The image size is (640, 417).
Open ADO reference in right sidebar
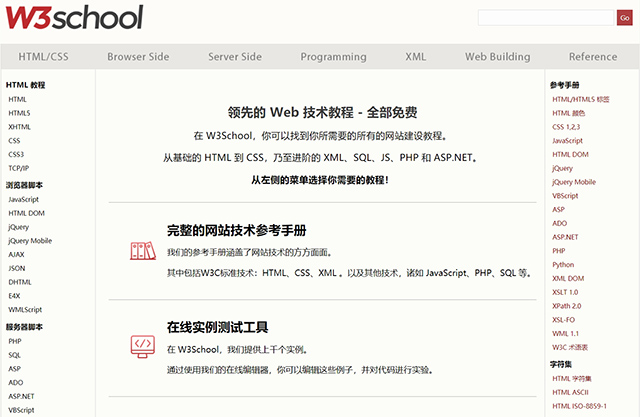tap(560, 224)
